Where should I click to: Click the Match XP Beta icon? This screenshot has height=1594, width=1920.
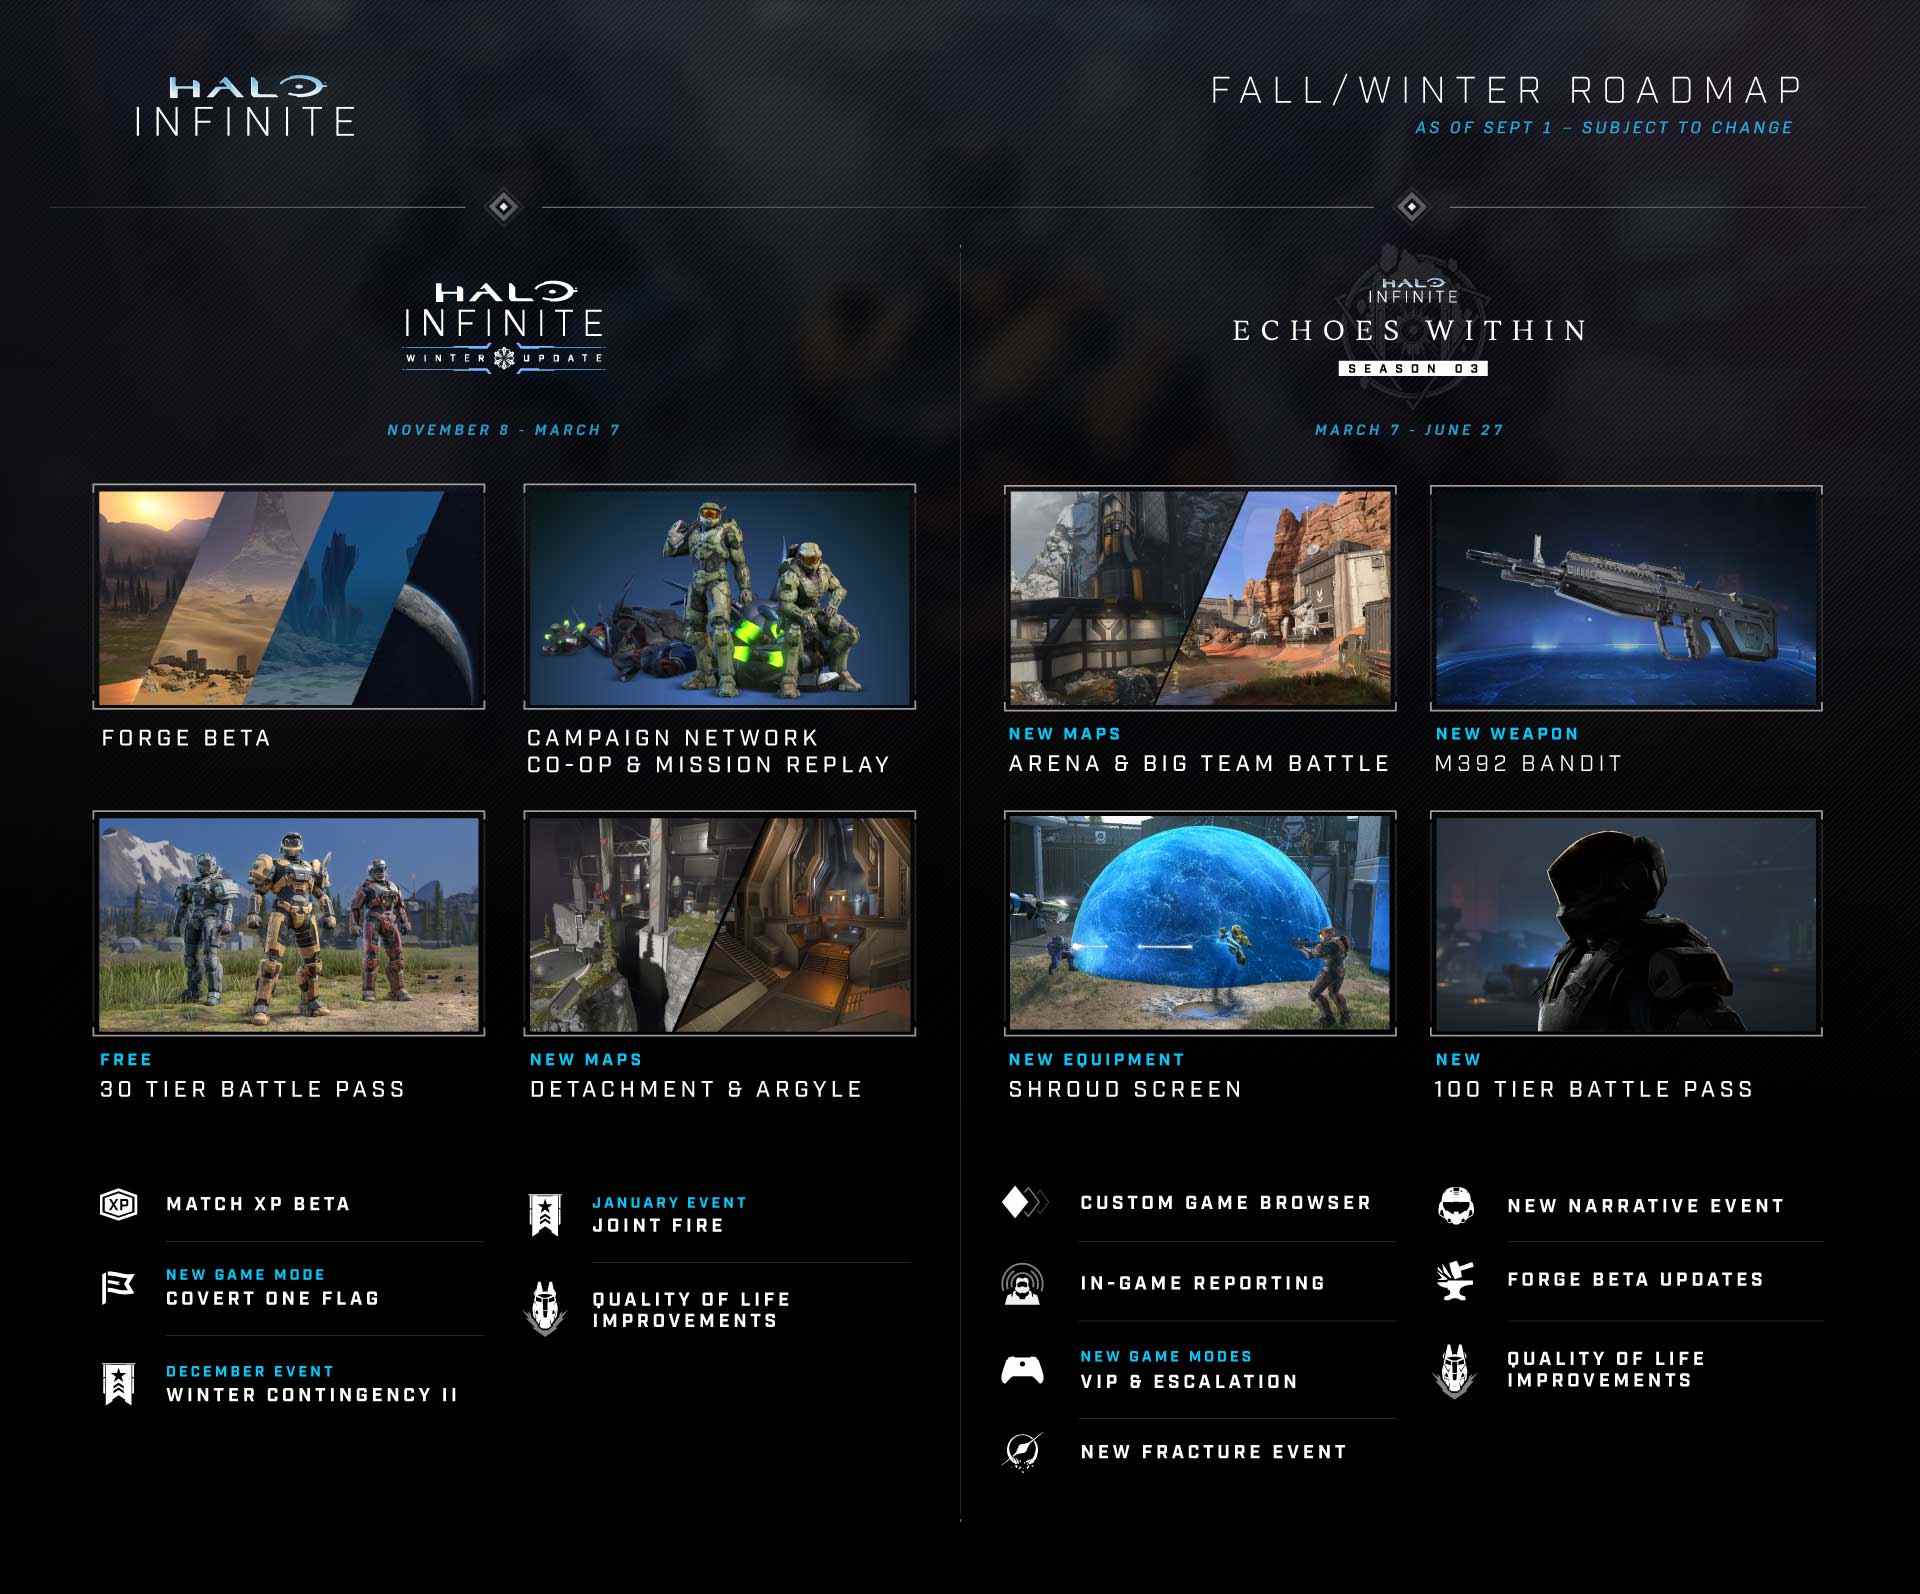pos(118,1202)
